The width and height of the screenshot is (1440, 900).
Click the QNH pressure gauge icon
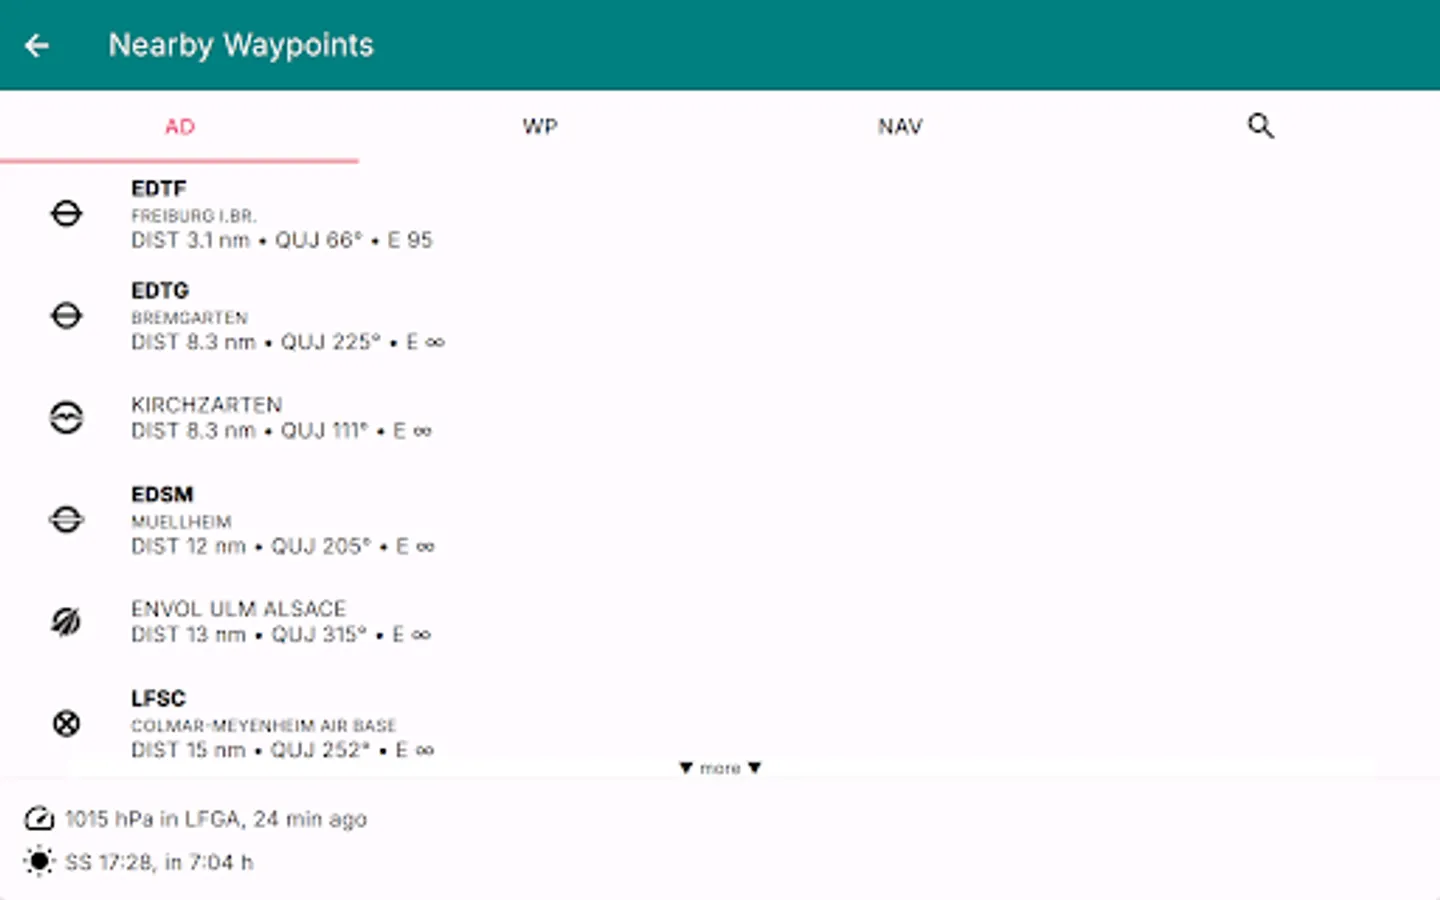pos(38,818)
